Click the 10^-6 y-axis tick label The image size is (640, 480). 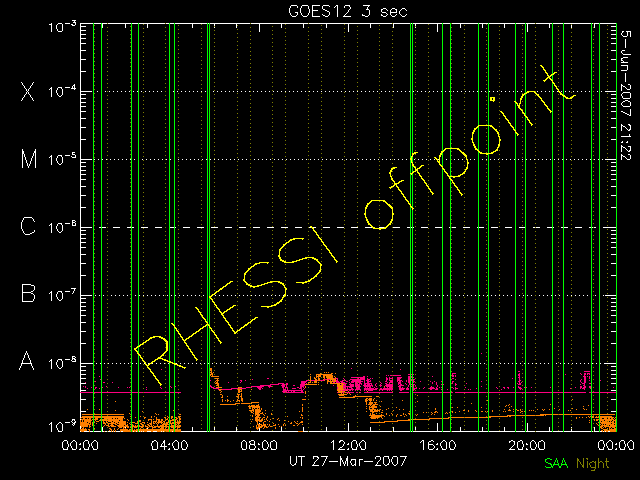(x=62, y=227)
